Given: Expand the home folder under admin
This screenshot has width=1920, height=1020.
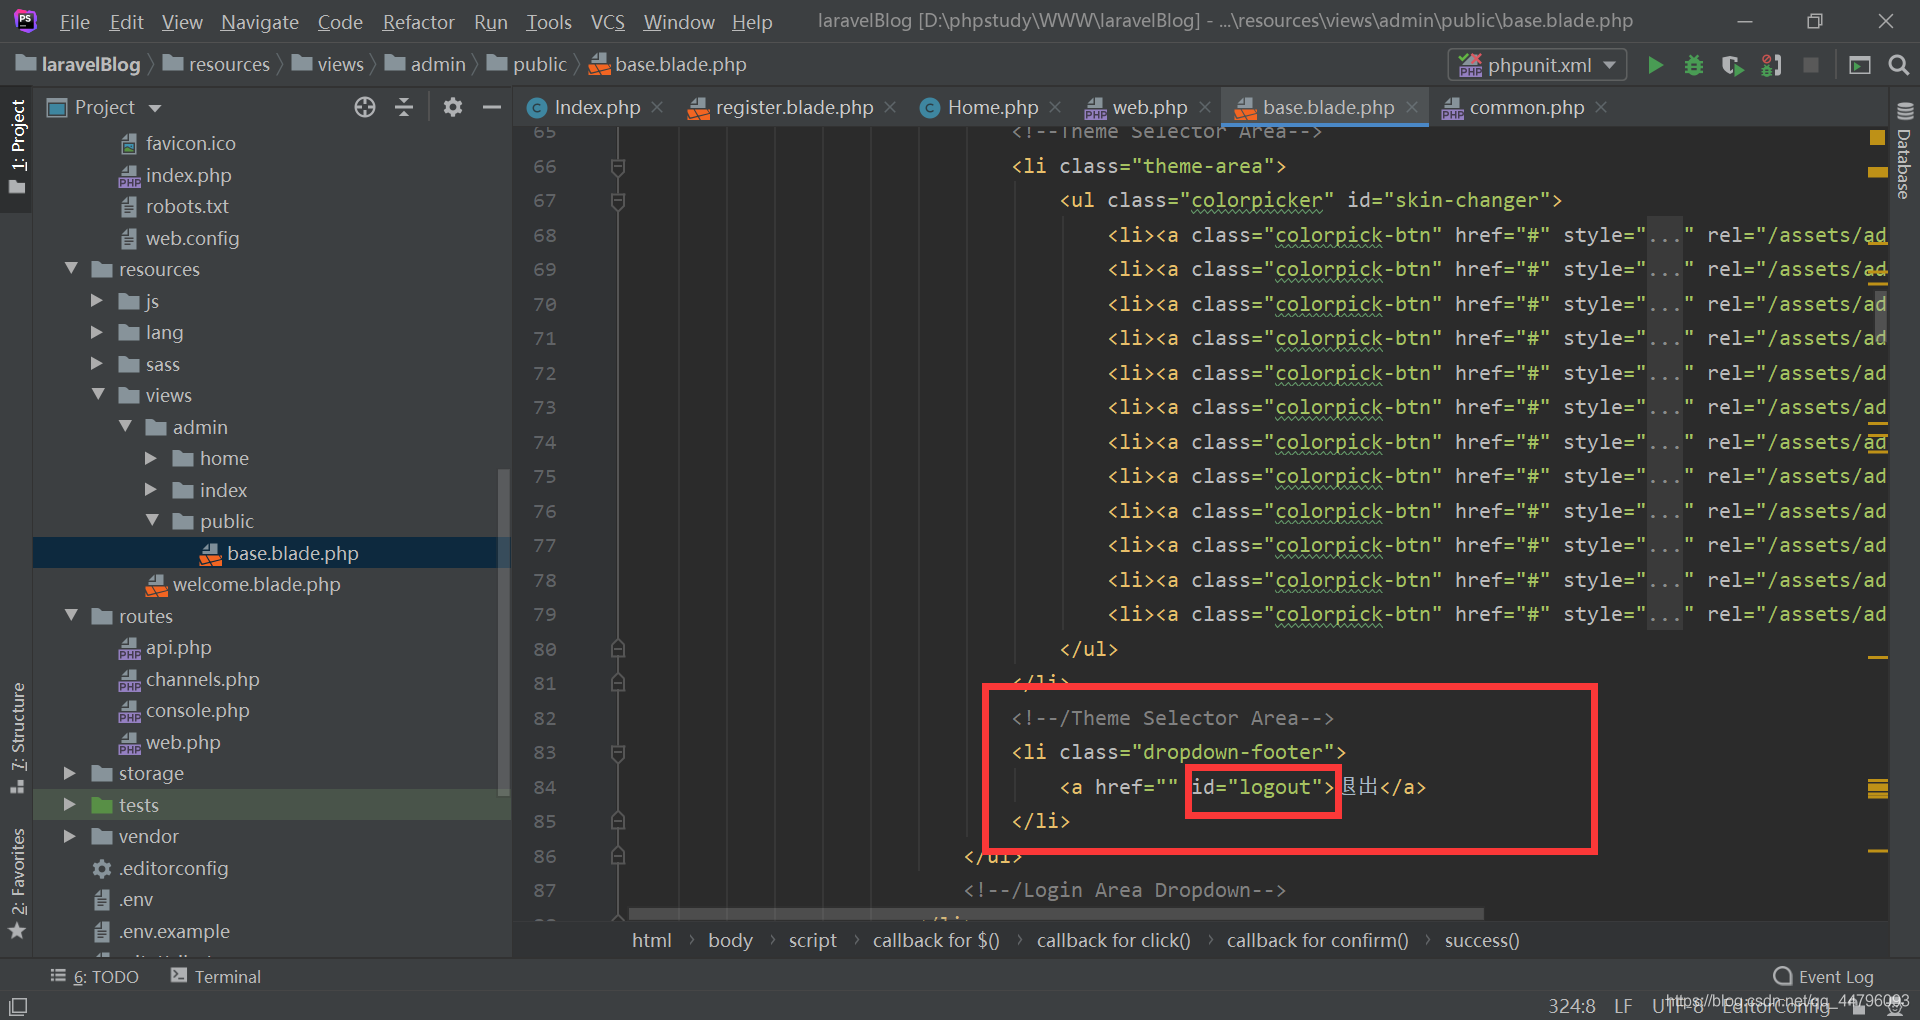Looking at the screenshot, I should pyautogui.click(x=151, y=458).
